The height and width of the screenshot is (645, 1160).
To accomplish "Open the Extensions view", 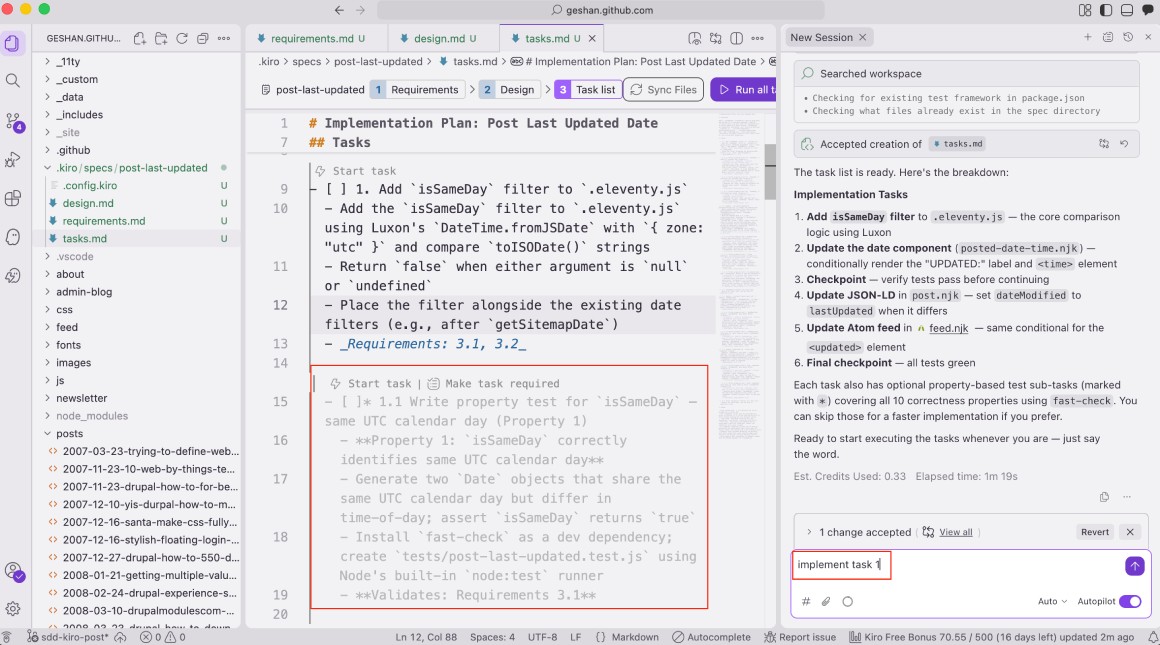I will pos(13,198).
